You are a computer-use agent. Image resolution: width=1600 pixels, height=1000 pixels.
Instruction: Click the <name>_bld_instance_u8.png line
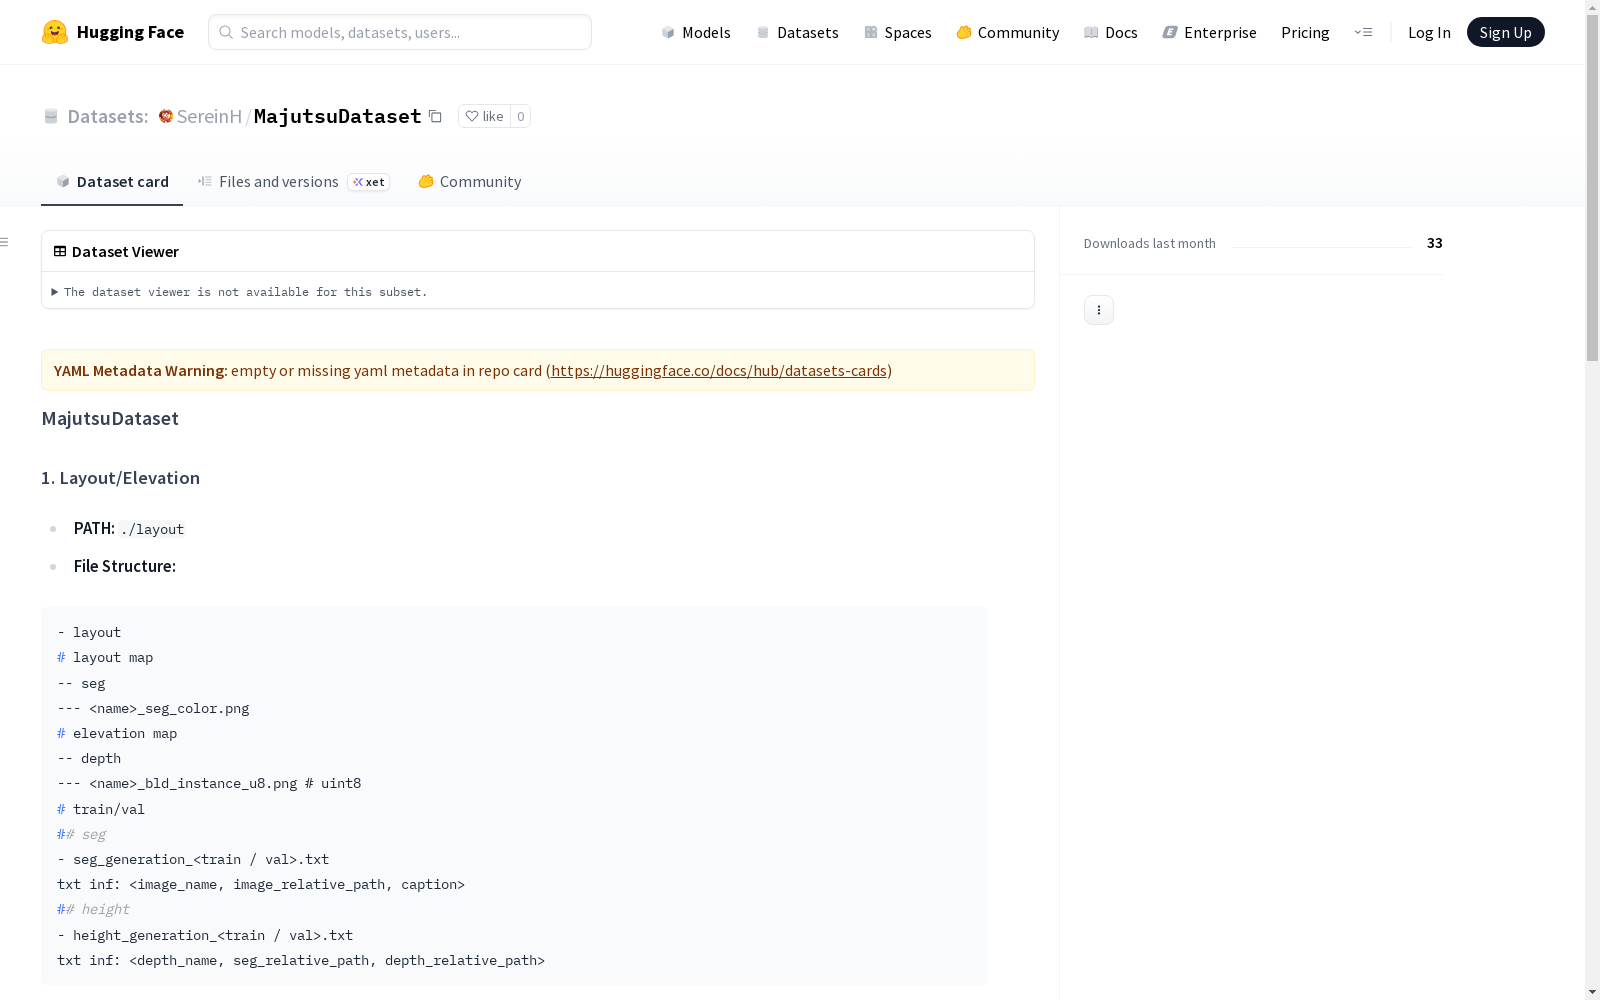click(x=209, y=783)
